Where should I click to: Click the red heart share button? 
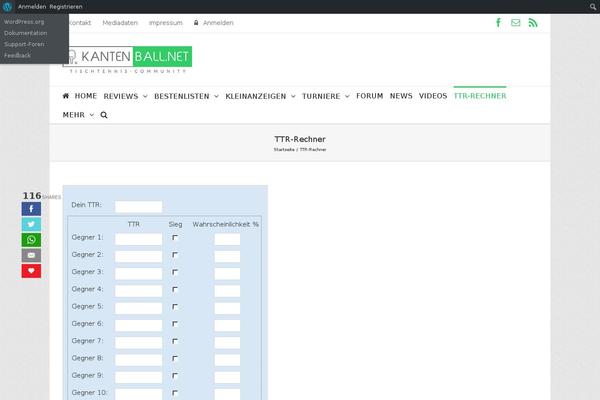pos(31,271)
